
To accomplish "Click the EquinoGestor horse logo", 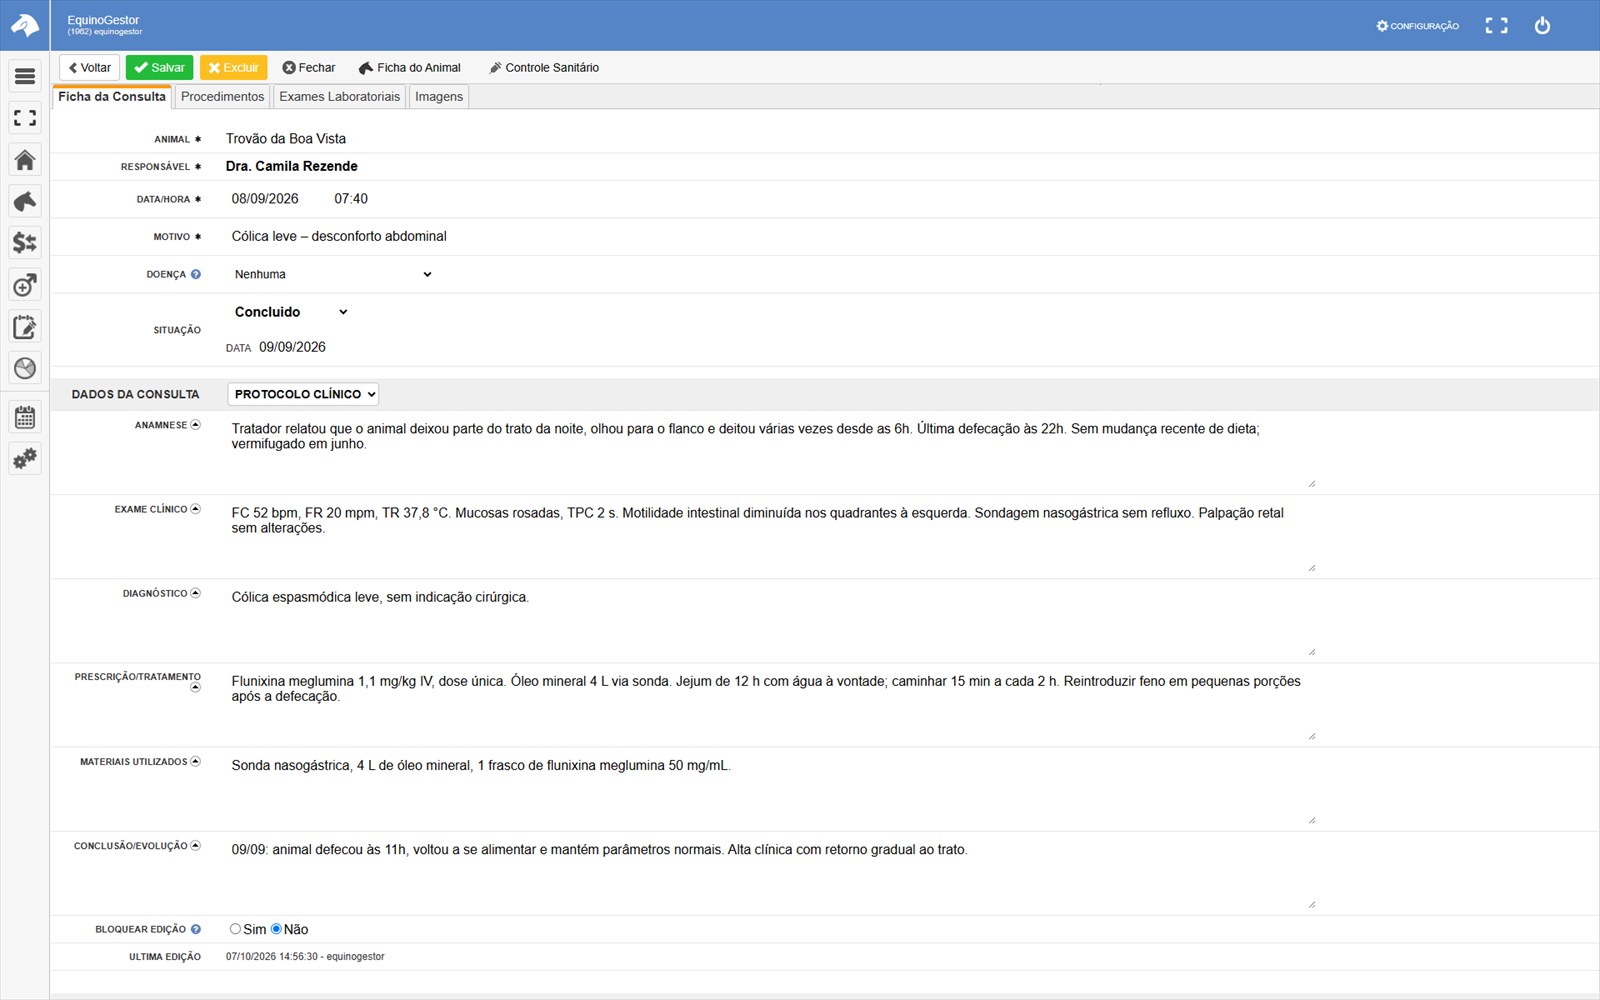I will (x=25, y=25).
